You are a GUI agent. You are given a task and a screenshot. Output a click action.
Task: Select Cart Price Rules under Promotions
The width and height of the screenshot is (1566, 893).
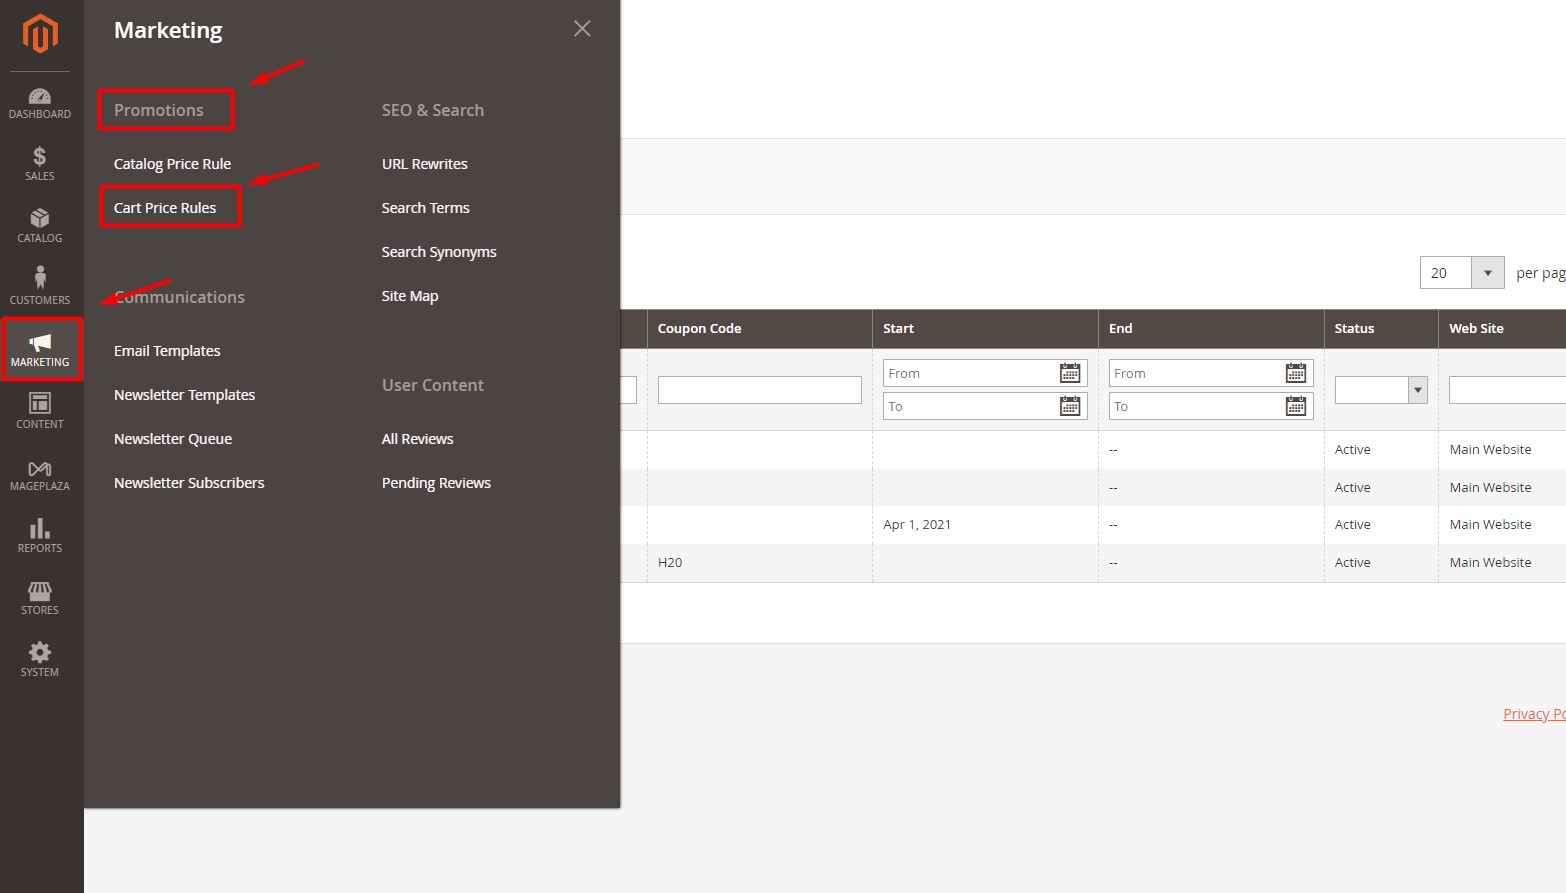[x=165, y=207]
